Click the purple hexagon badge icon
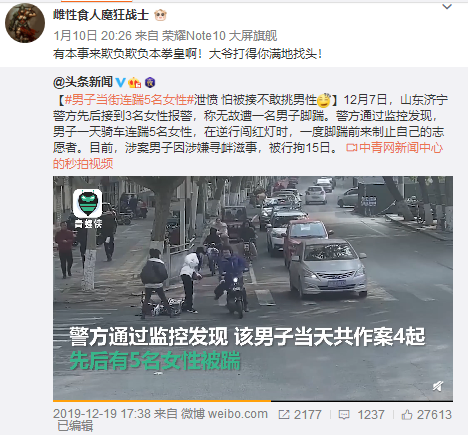Viewport: 468px width, 435px height. pos(150,82)
